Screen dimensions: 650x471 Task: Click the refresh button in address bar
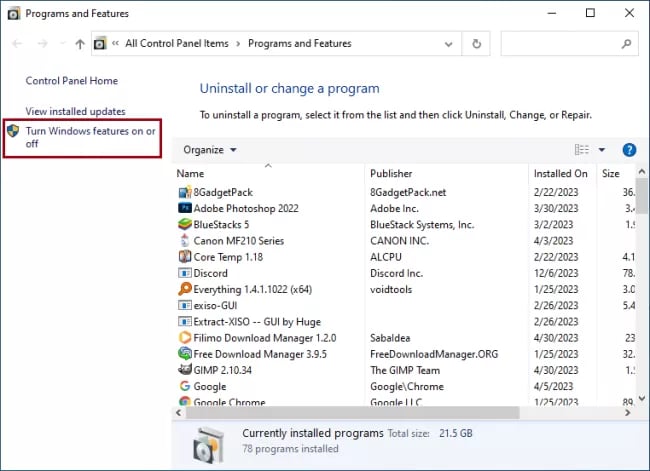coord(476,44)
